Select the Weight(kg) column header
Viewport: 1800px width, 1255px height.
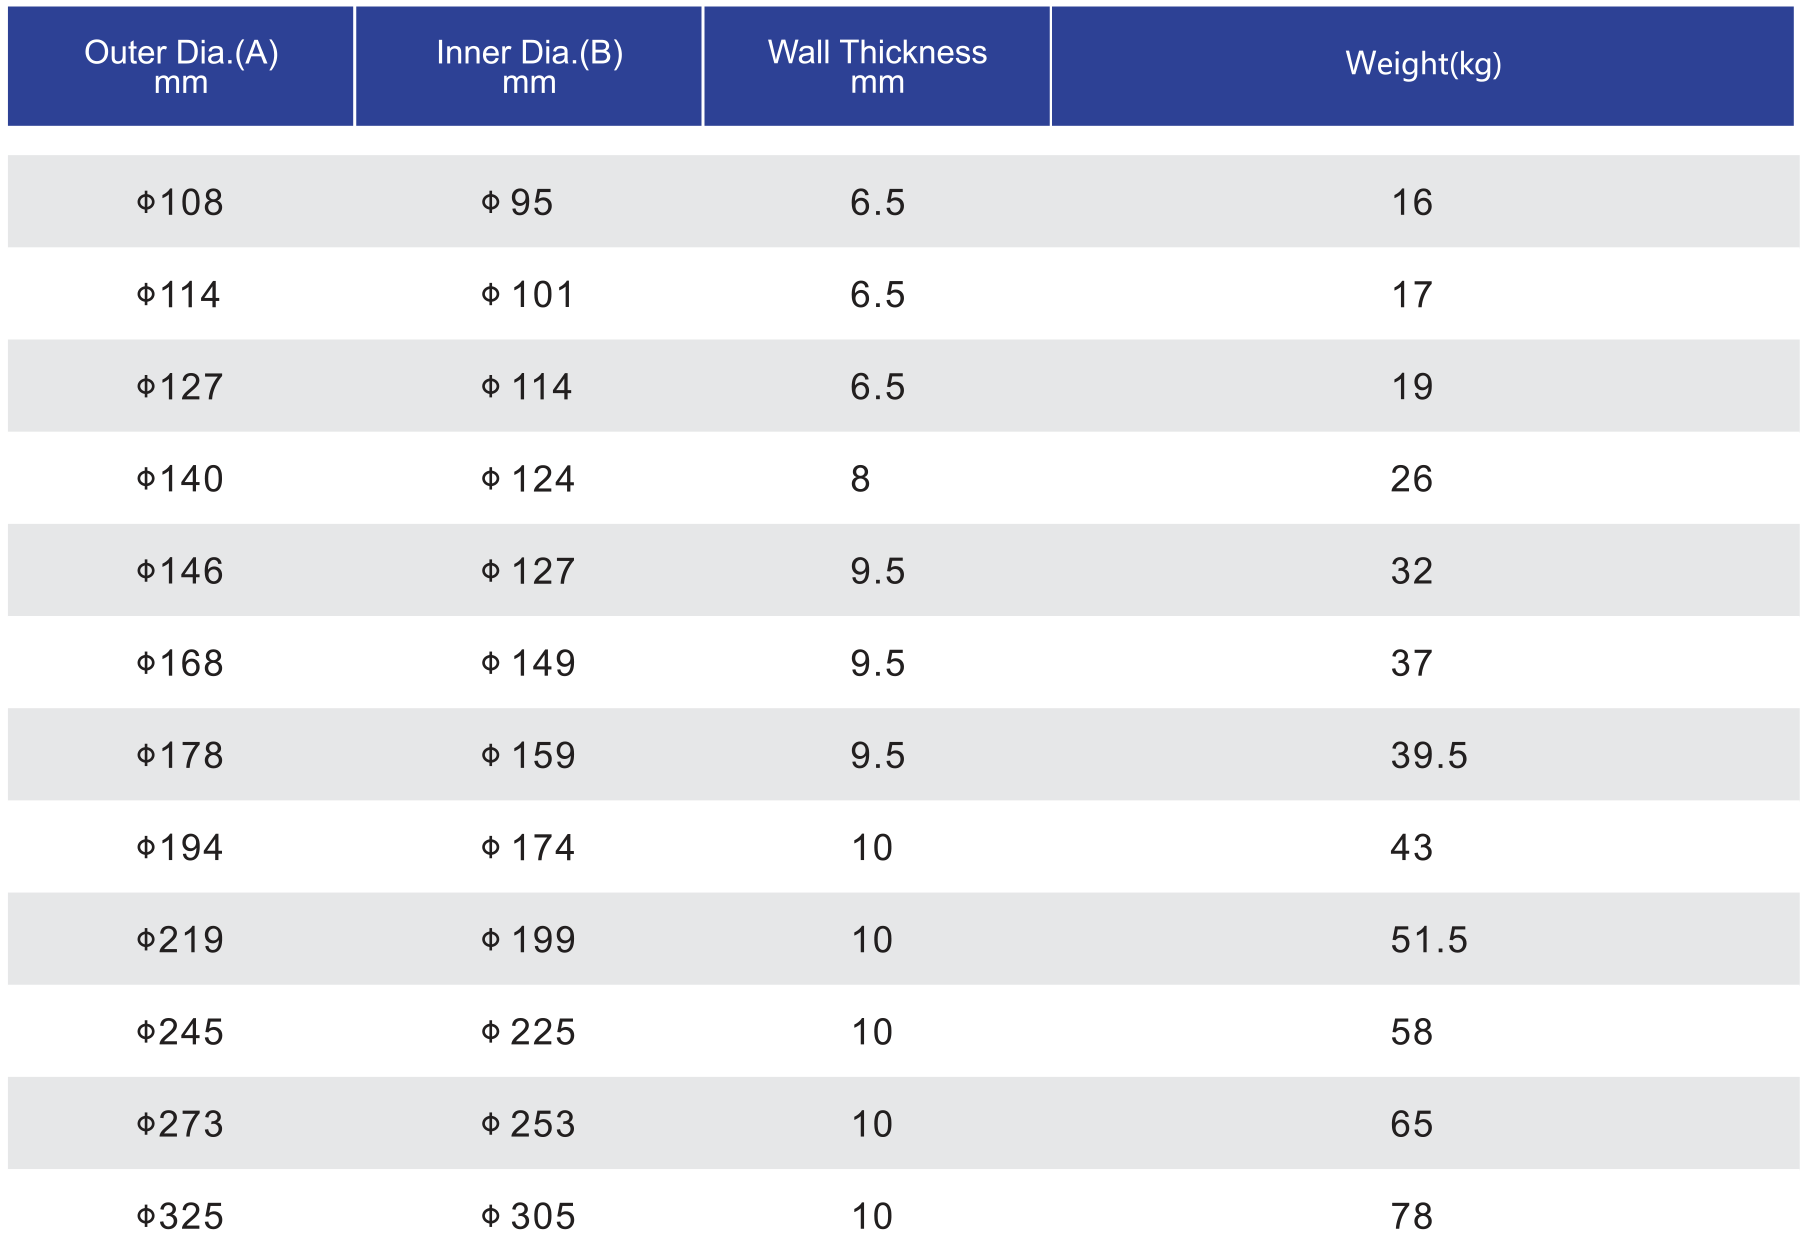pos(1422,64)
